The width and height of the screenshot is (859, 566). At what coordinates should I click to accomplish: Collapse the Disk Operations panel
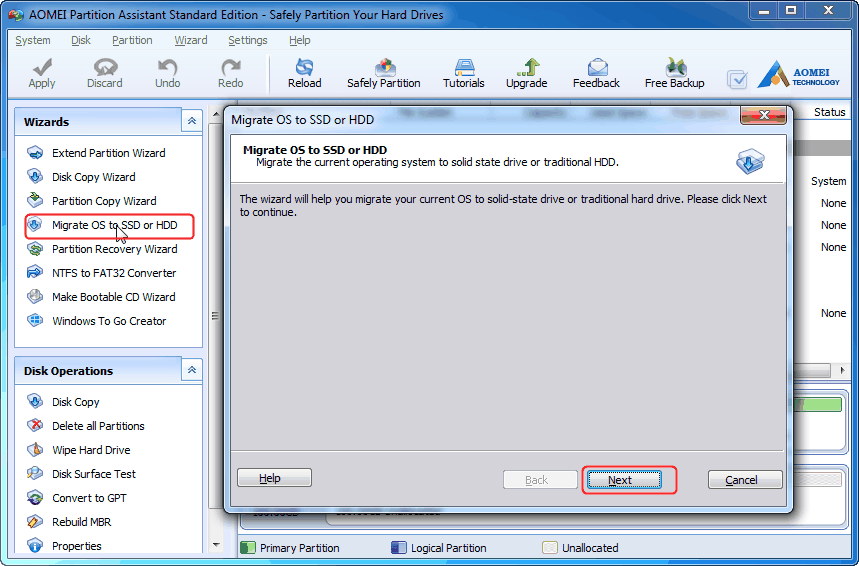(x=192, y=370)
